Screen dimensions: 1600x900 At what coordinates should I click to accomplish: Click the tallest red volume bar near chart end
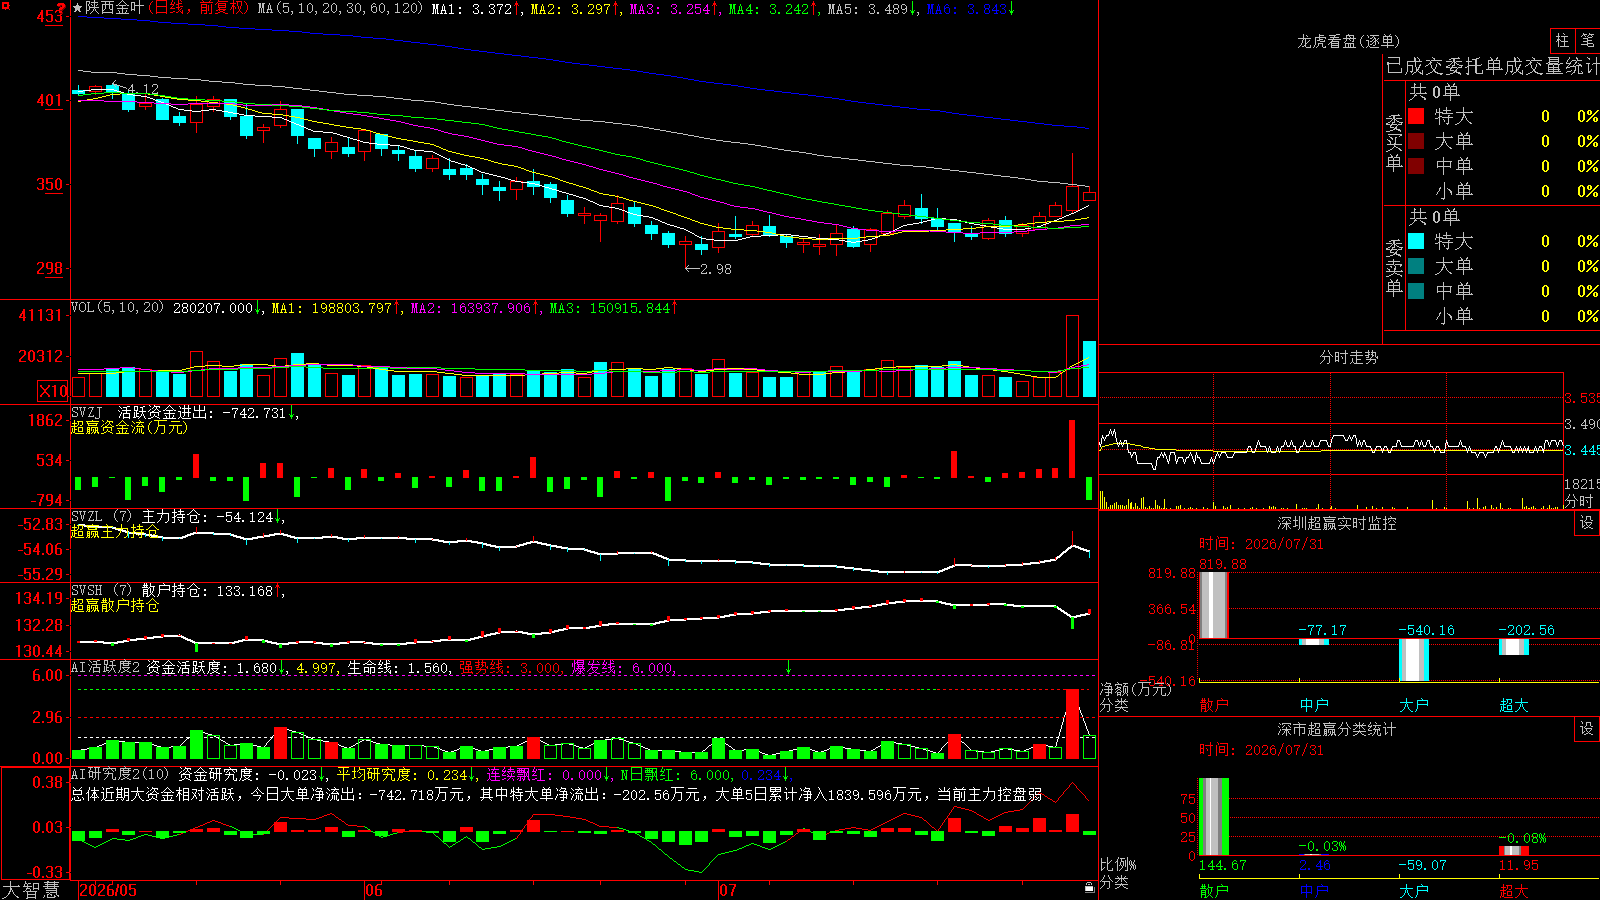pos(1073,357)
